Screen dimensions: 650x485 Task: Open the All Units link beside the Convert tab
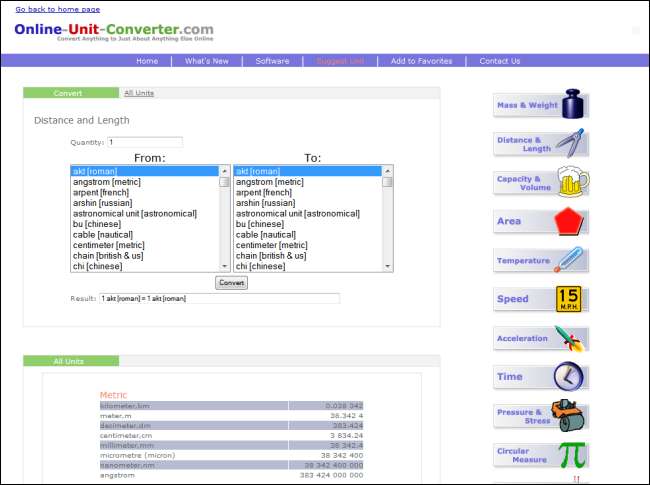pos(139,93)
